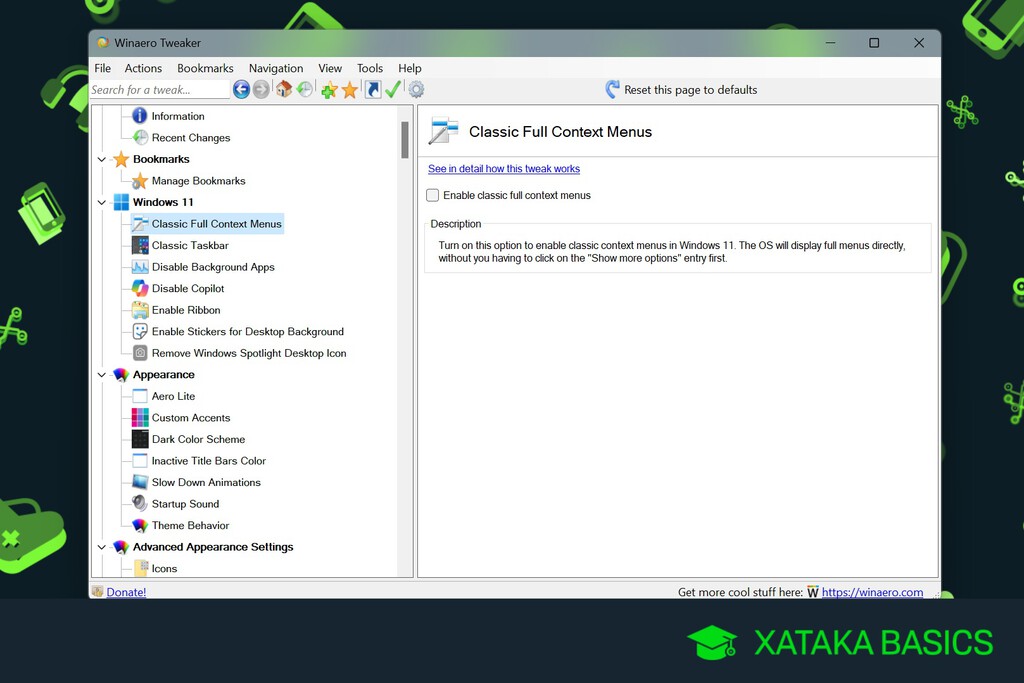Enable classic full context menus checkbox
Screen dimensions: 1024x683
[433, 195]
